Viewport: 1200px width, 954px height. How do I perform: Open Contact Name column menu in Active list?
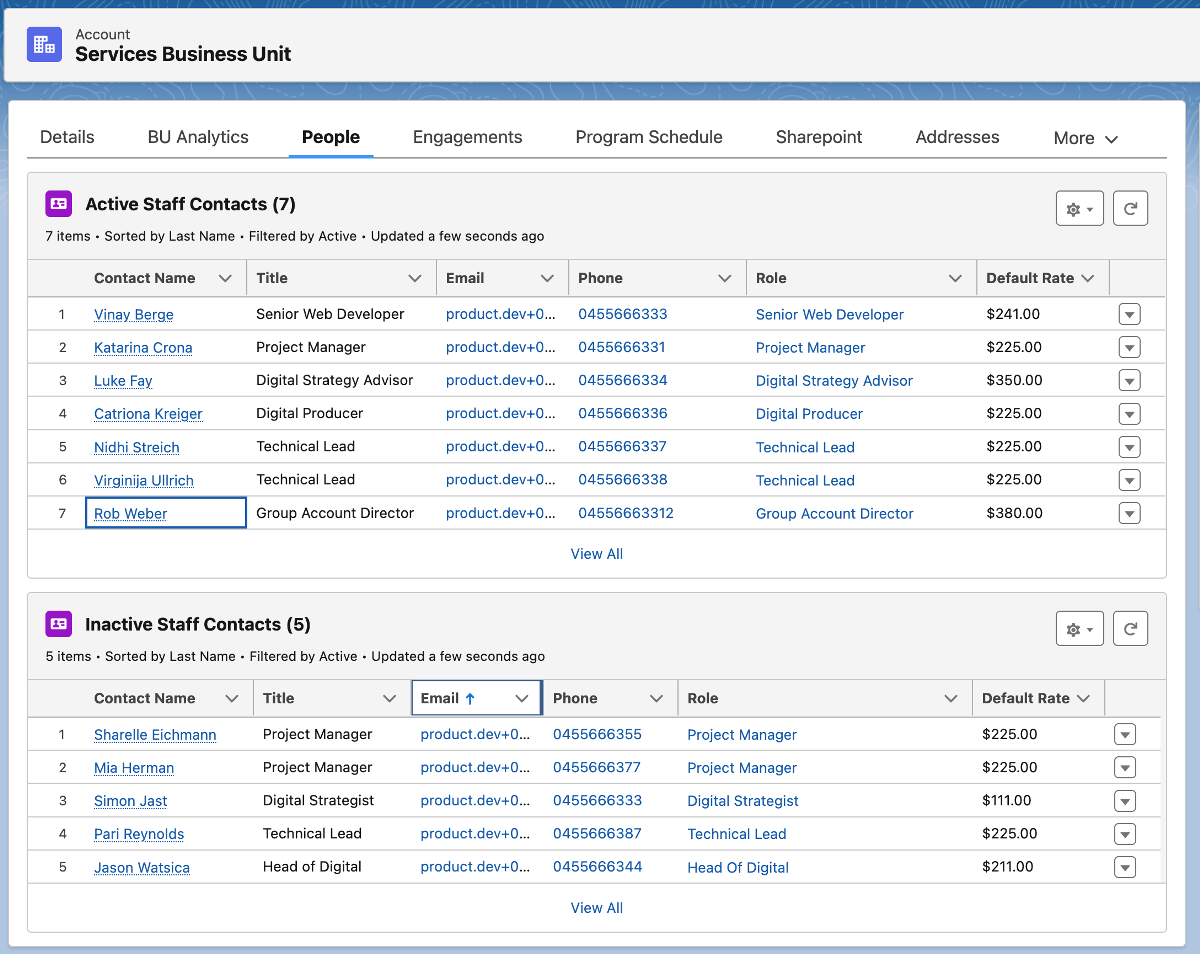click(x=225, y=278)
